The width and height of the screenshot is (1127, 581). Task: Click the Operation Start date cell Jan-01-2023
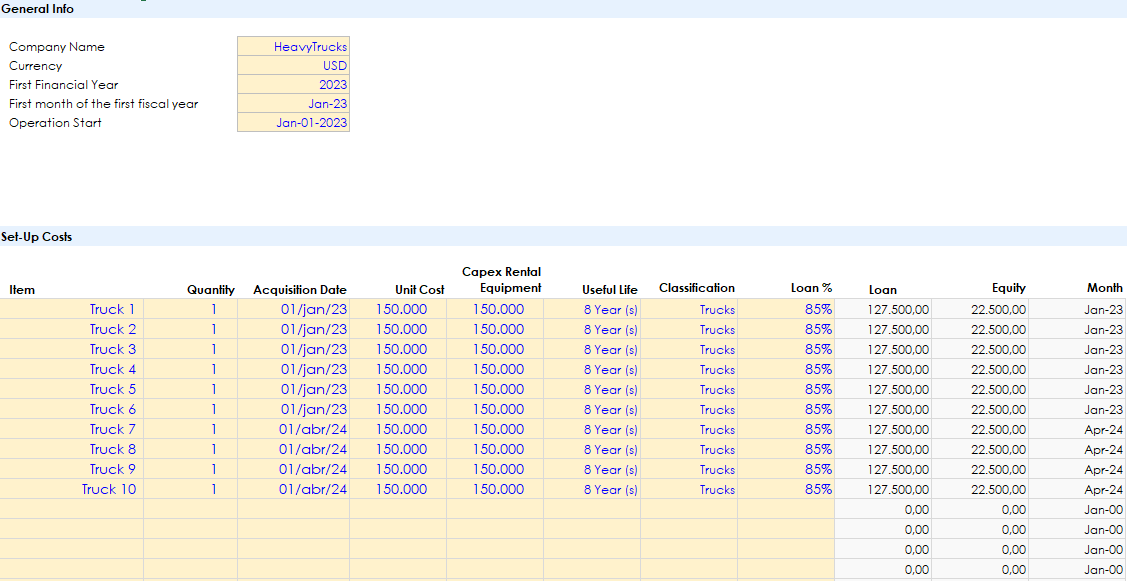[x=293, y=123]
